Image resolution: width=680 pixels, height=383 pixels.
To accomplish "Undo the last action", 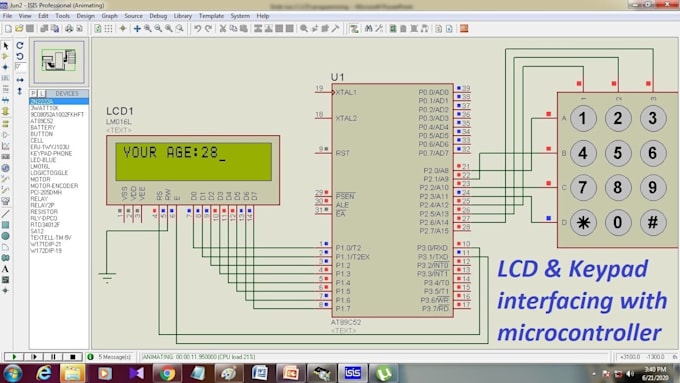I will (x=197, y=29).
